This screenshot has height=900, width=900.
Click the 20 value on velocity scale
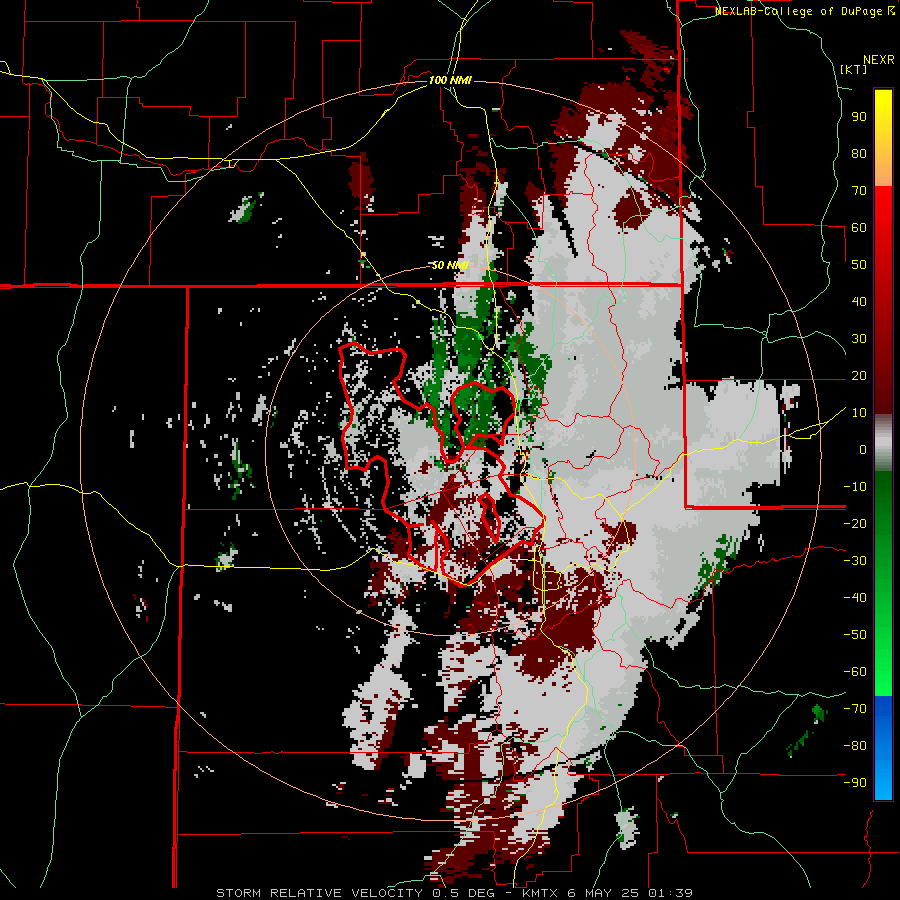tap(859, 375)
